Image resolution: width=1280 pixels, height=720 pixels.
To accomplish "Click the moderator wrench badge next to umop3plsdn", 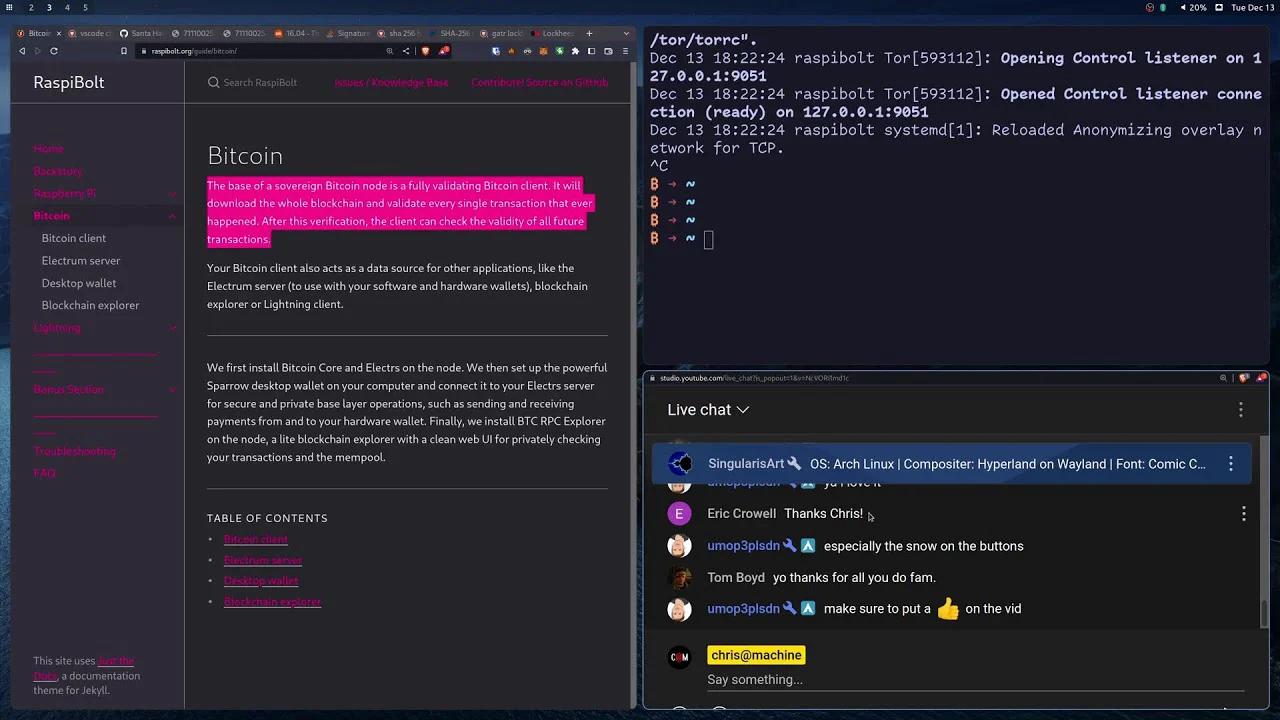I will [x=789, y=546].
